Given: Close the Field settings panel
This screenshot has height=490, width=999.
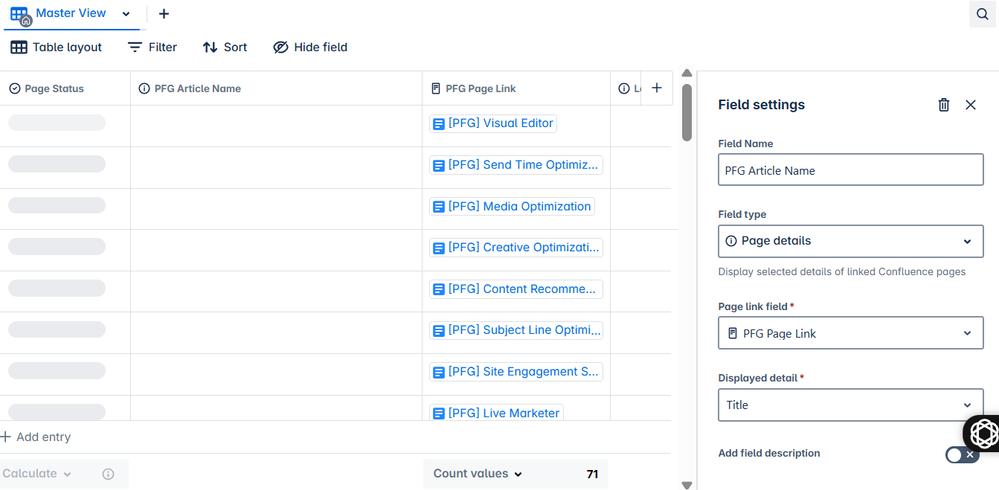Looking at the screenshot, I should 970,105.
